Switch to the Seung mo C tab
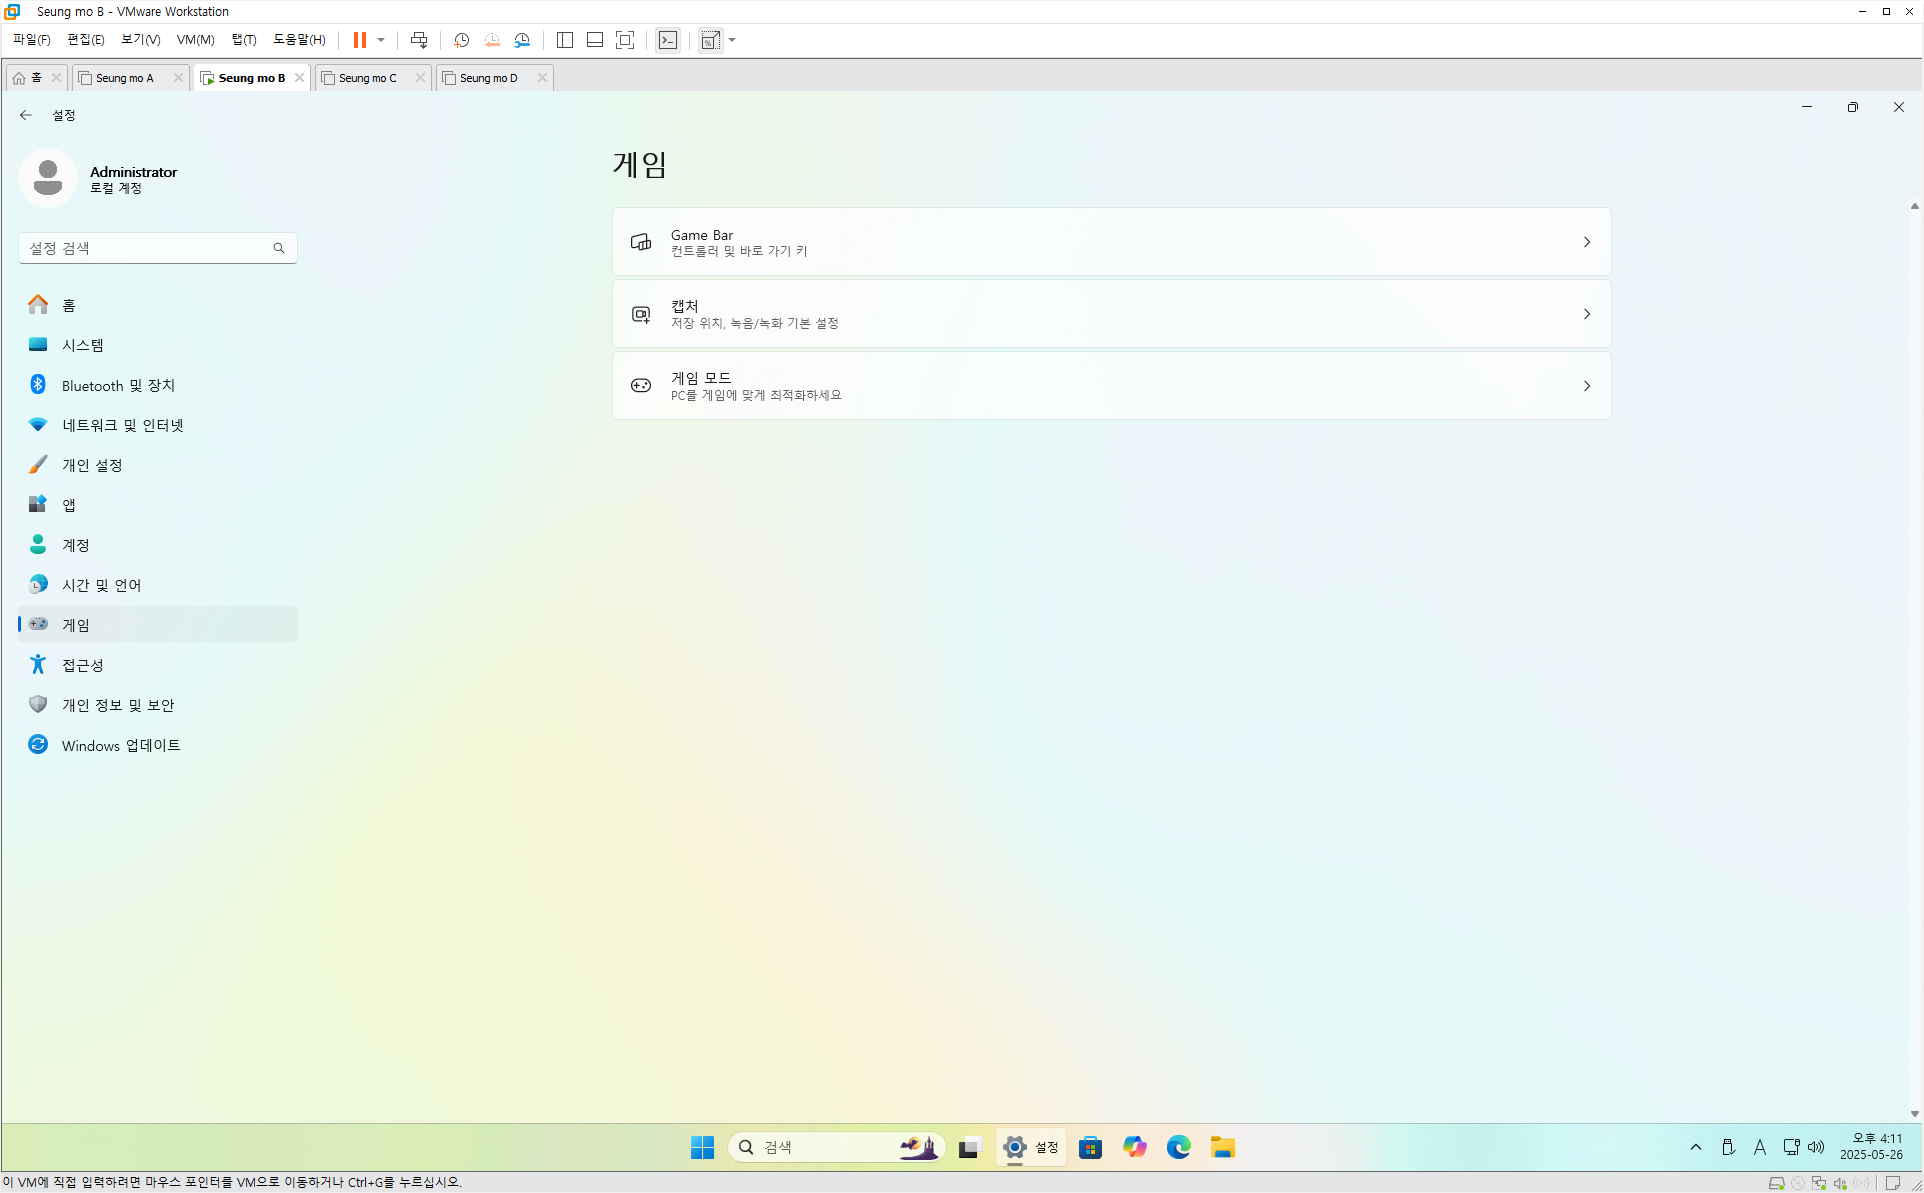 tap(367, 78)
